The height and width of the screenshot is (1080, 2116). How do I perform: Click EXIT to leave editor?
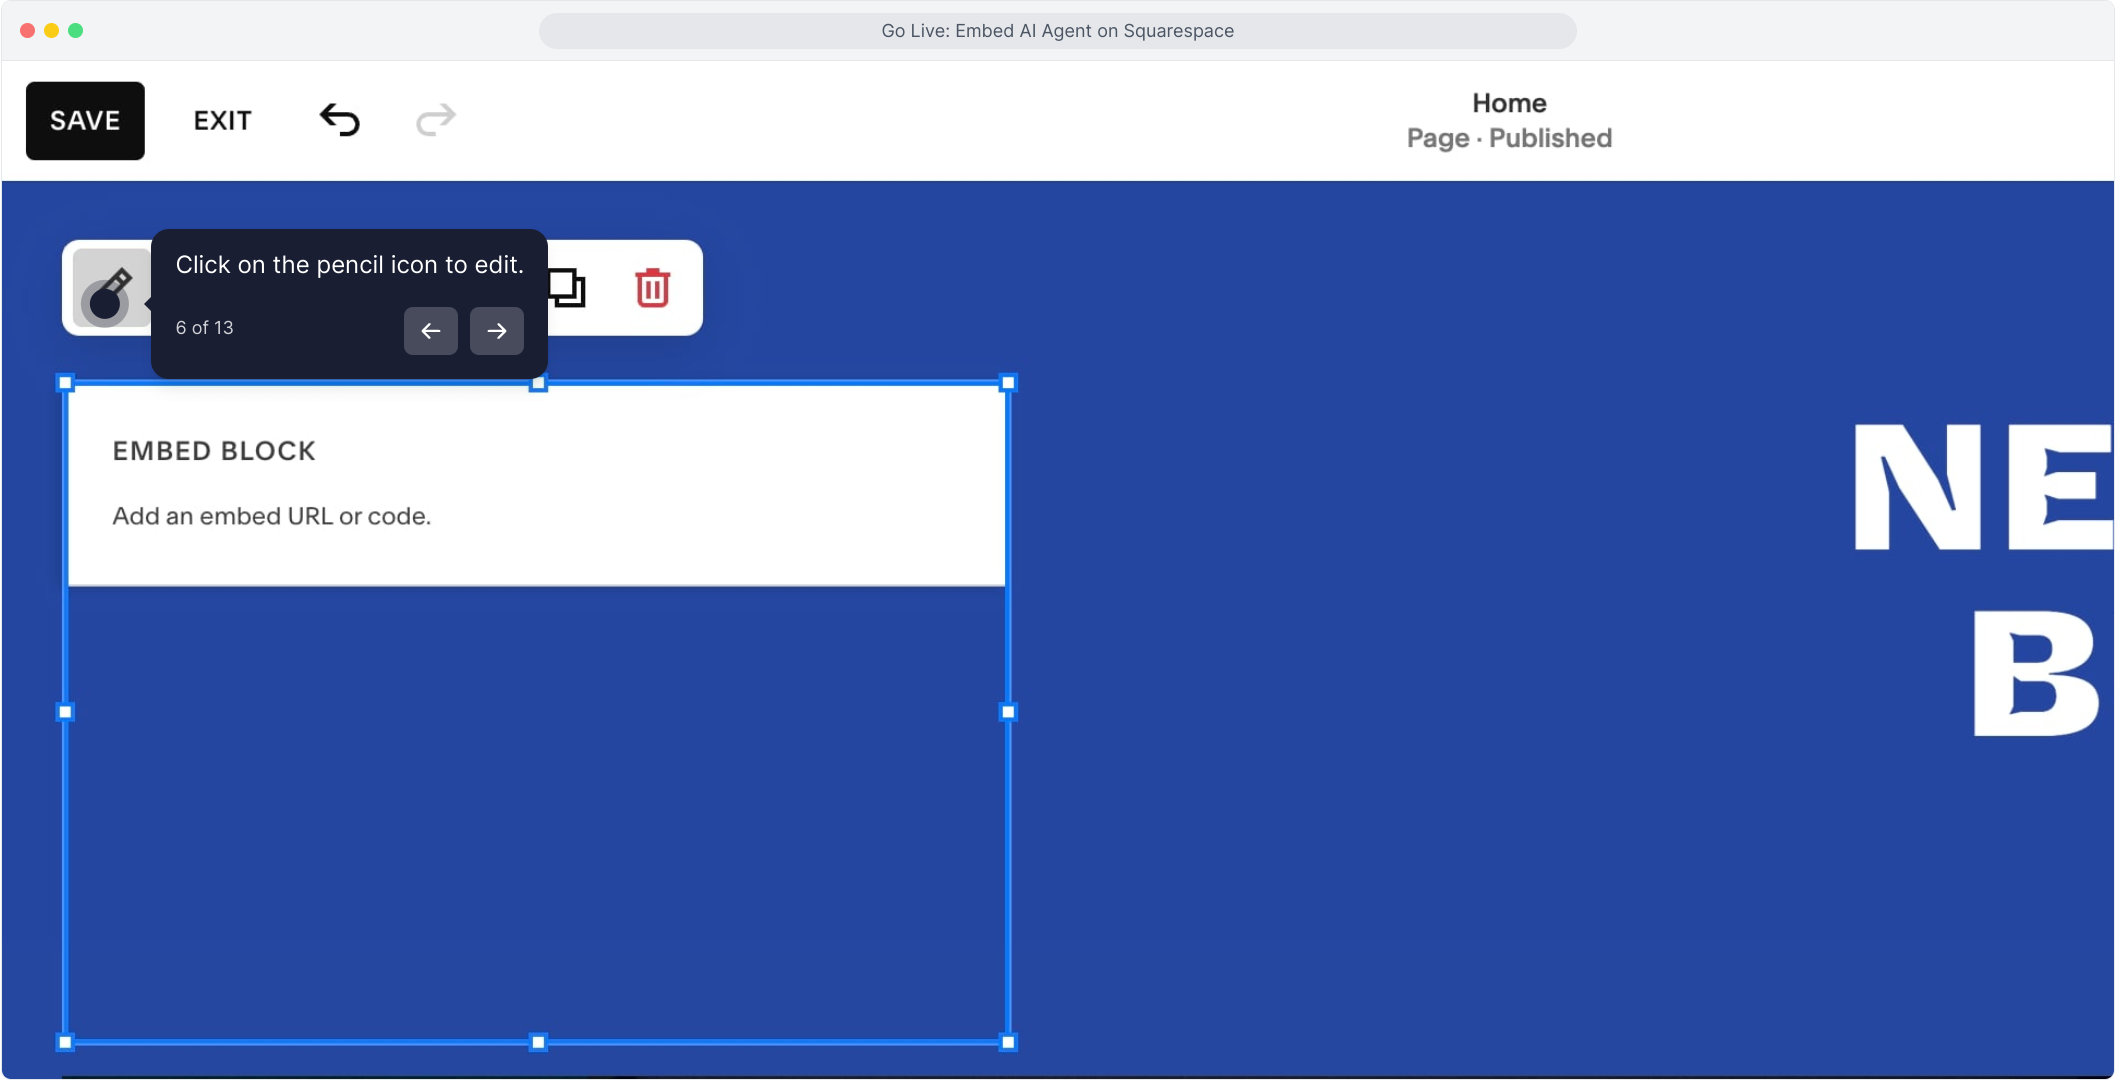pyautogui.click(x=222, y=120)
